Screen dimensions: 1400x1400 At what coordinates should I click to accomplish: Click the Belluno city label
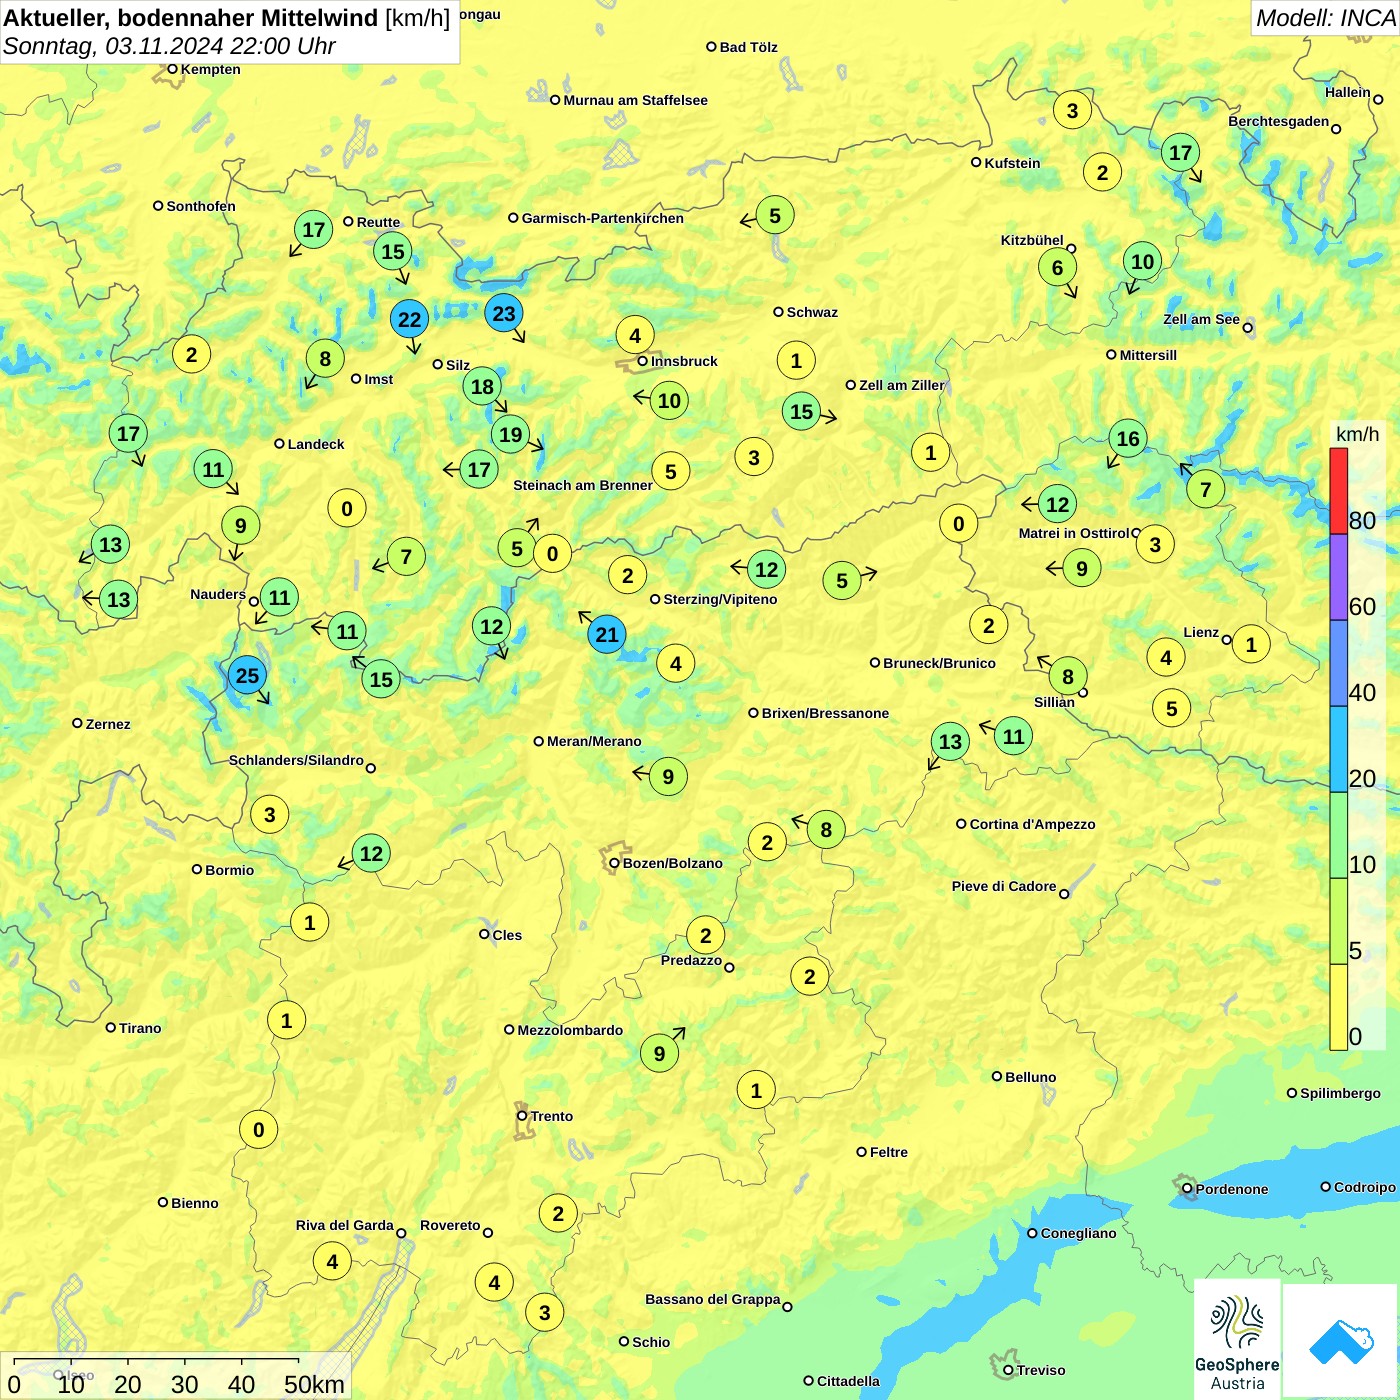tap(1030, 1077)
